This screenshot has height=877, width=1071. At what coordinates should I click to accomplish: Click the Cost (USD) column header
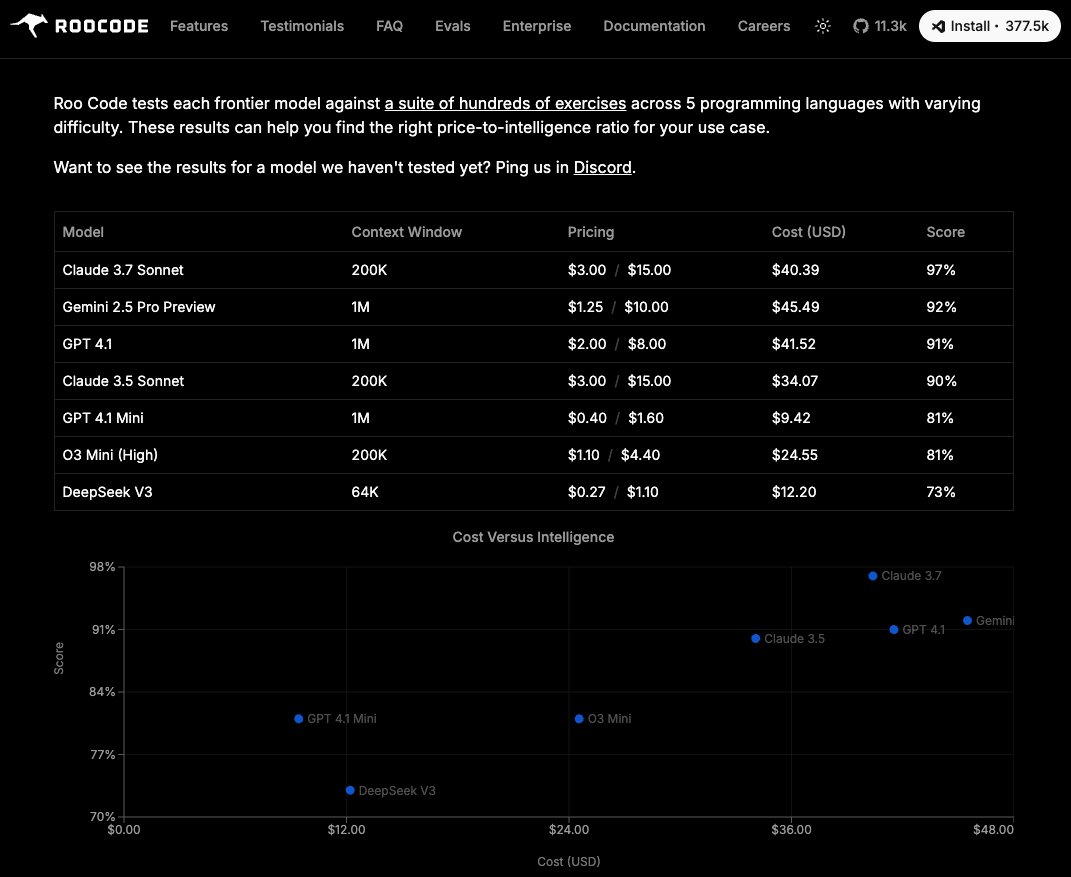click(x=809, y=232)
